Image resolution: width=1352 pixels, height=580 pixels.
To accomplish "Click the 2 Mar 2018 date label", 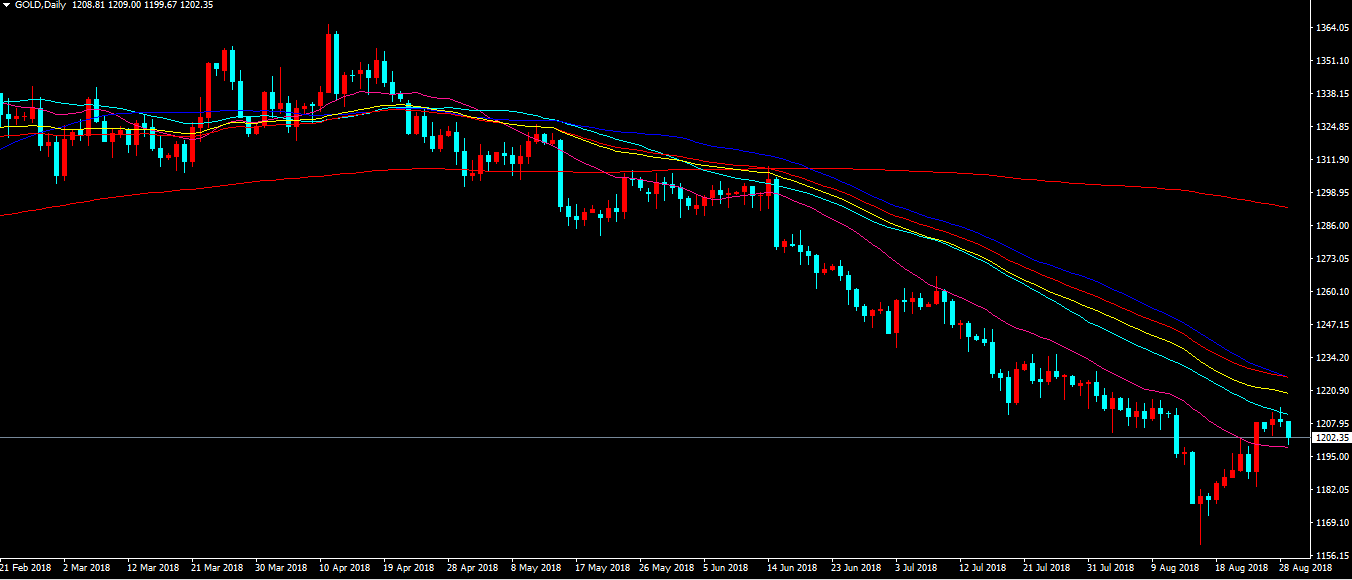I will click(87, 568).
